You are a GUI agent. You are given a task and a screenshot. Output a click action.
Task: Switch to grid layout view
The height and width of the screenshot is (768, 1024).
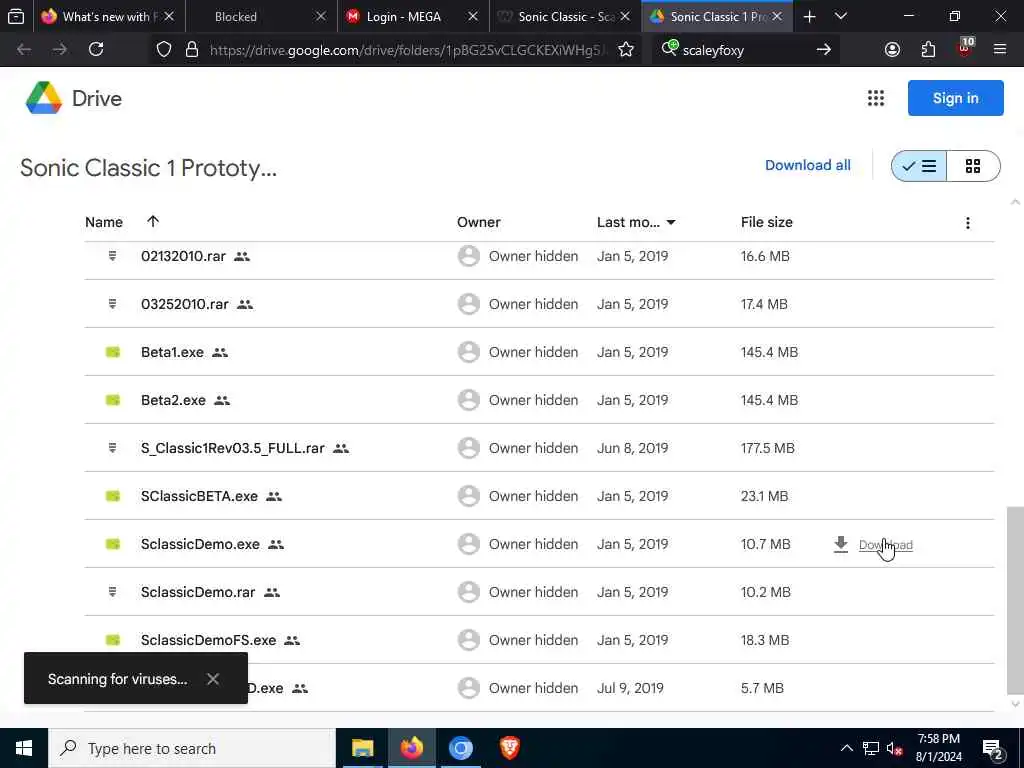click(973, 166)
